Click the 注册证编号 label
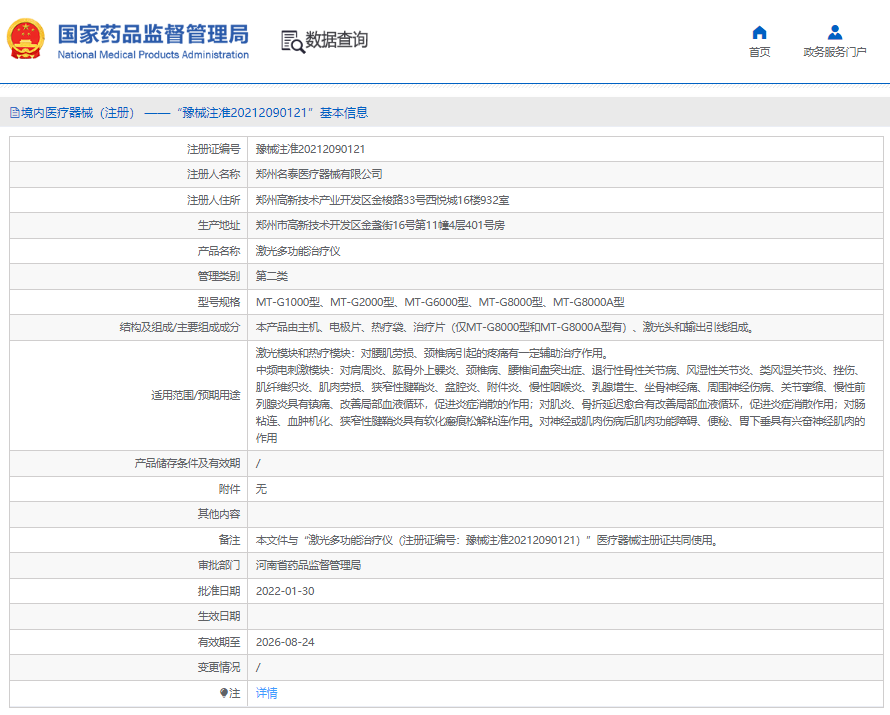890x715 pixels. tap(213, 149)
